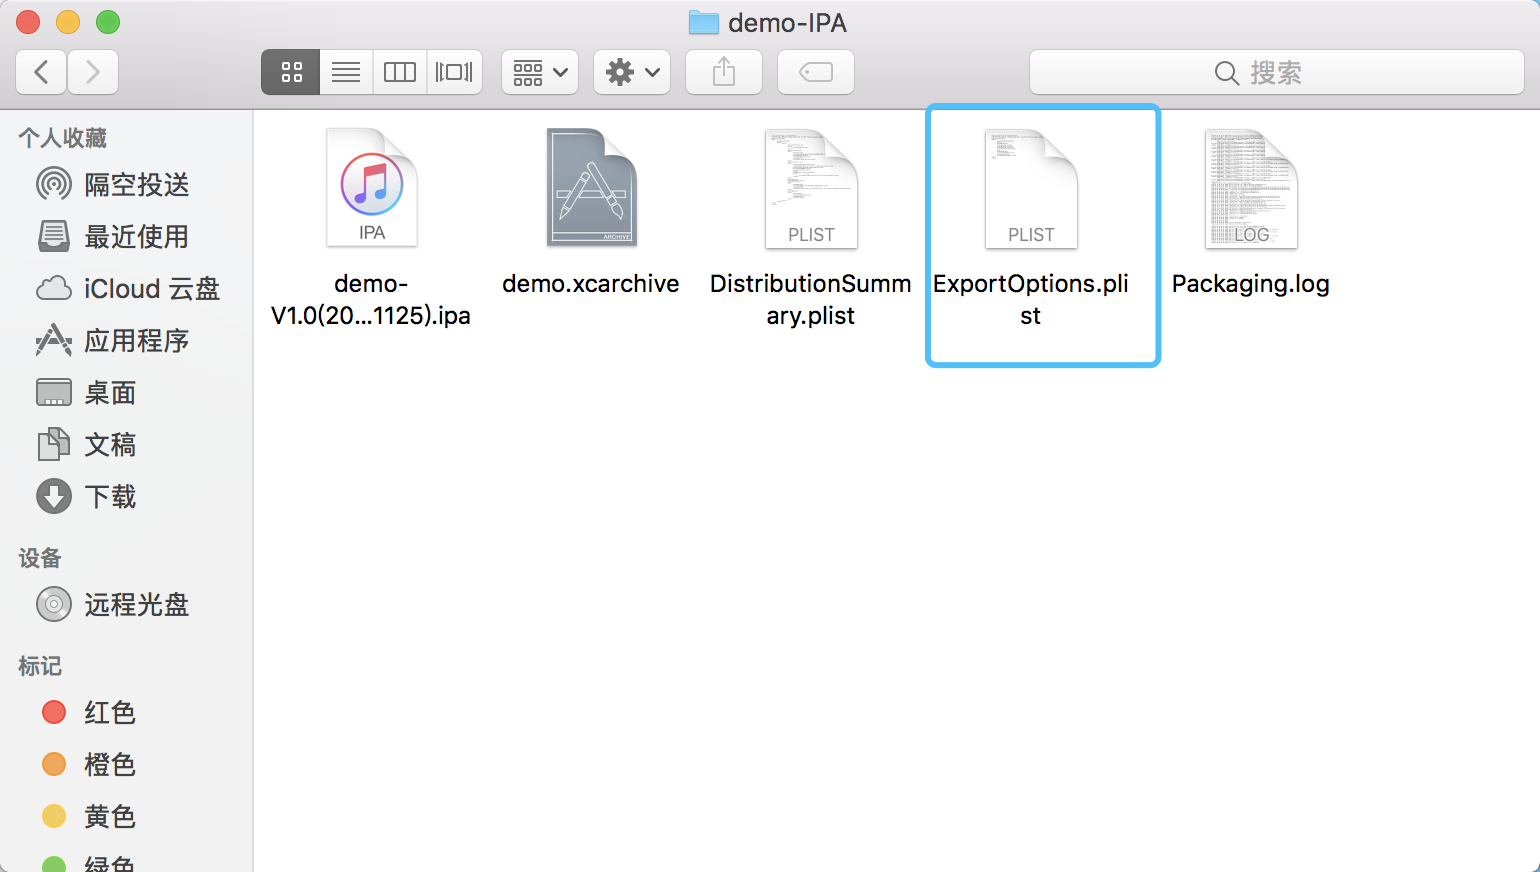Open the tags dropdown in the toolbar
This screenshot has width=1540, height=872.
tap(815, 71)
